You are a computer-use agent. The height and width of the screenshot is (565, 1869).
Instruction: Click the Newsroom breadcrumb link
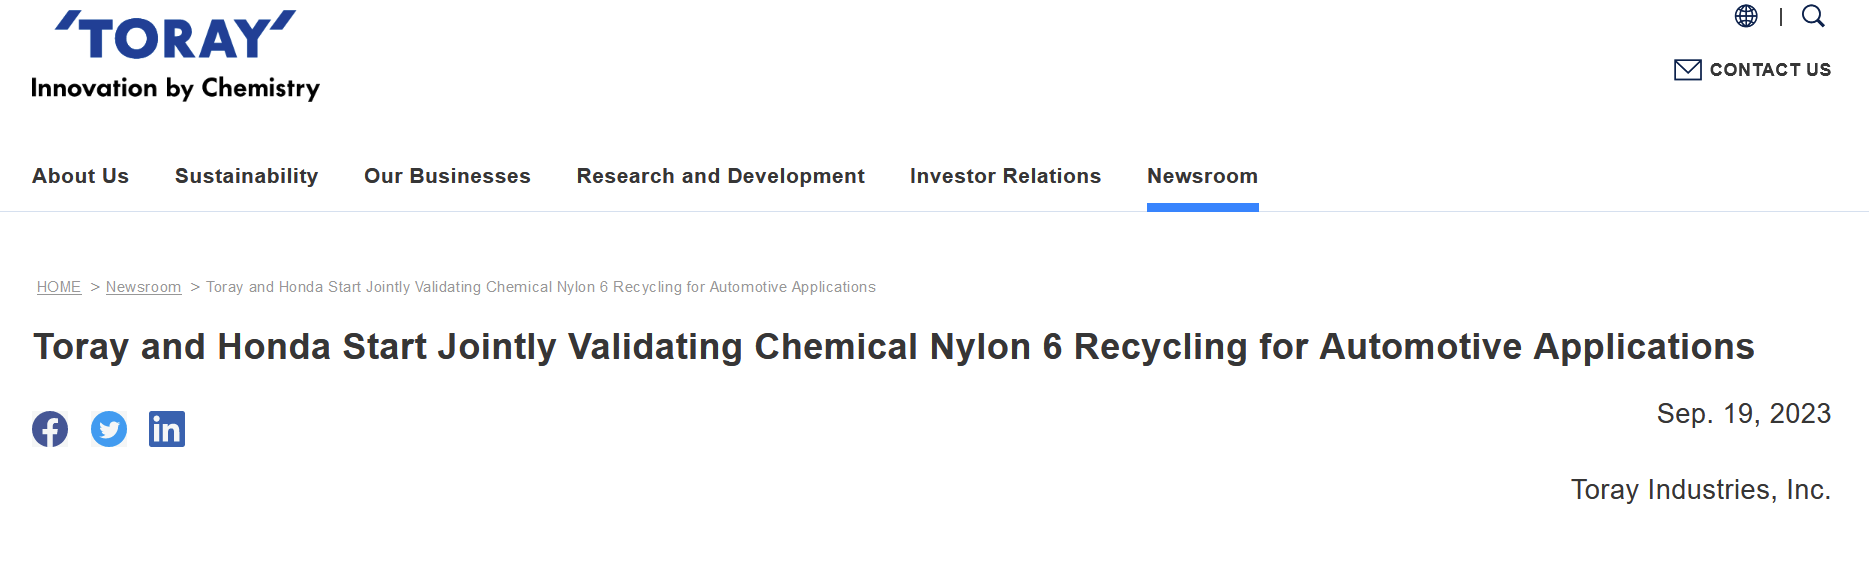pyautogui.click(x=144, y=287)
